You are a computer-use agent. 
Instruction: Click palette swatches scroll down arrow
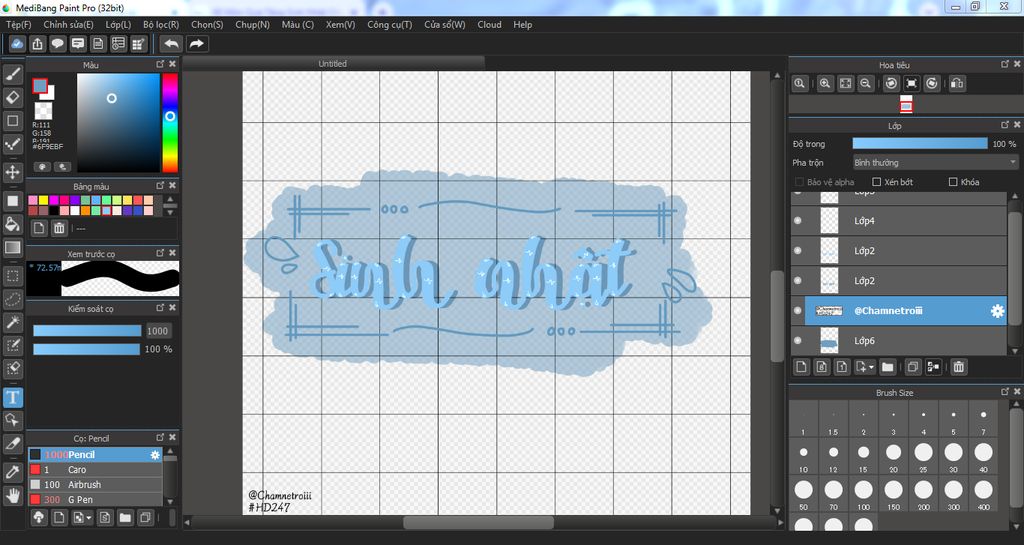coord(170,212)
